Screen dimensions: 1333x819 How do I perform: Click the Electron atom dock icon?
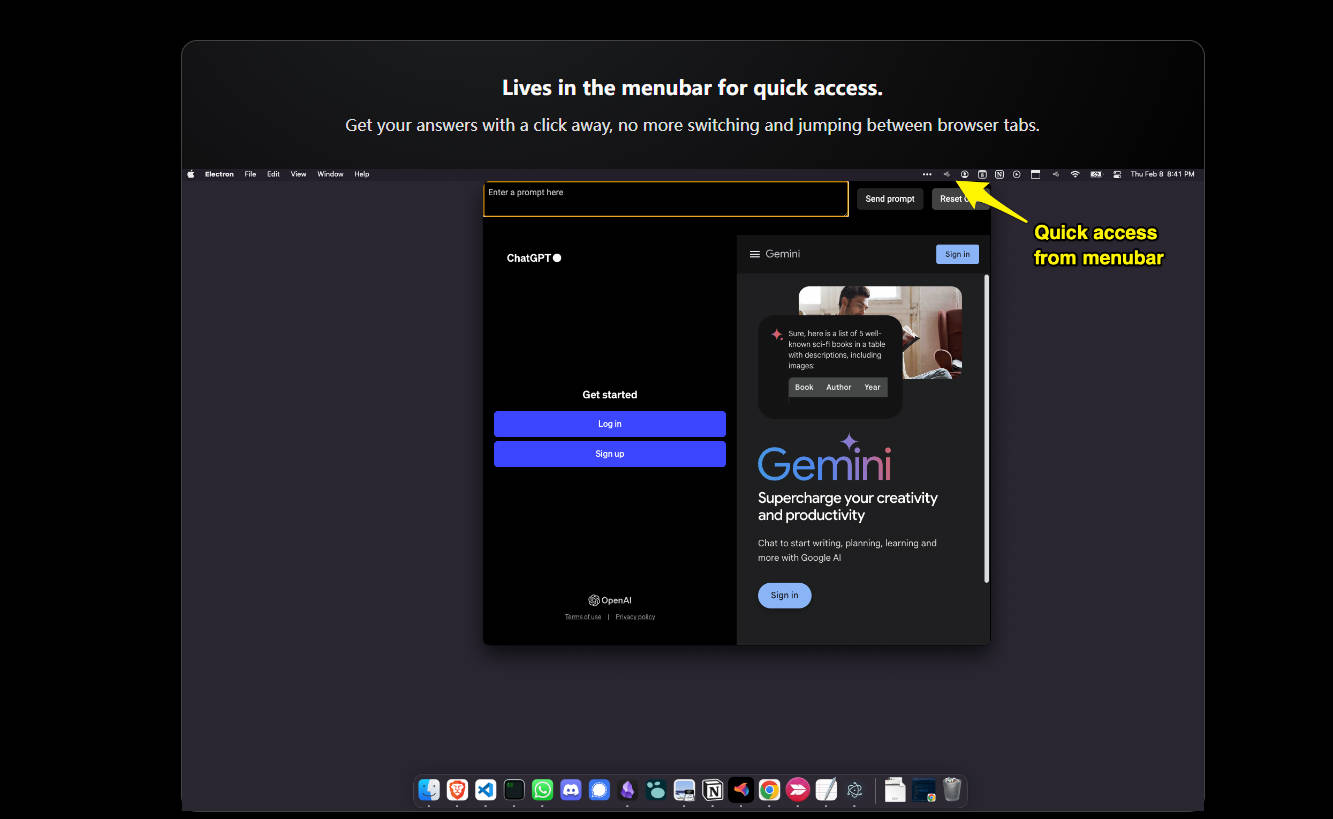click(855, 790)
